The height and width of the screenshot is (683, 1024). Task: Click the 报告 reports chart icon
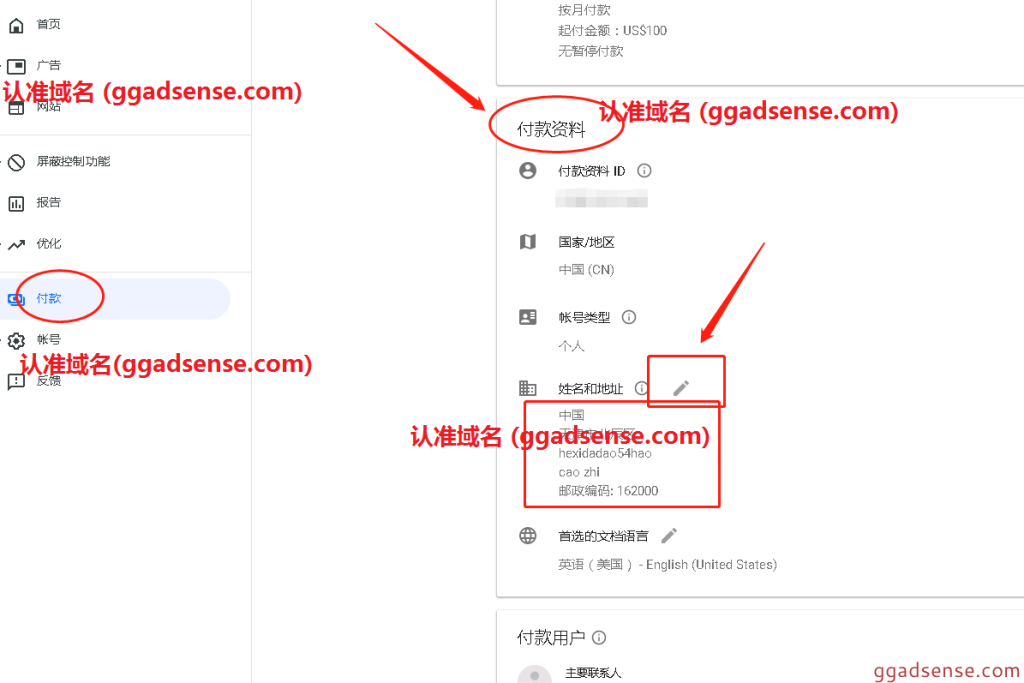(x=16, y=204)
